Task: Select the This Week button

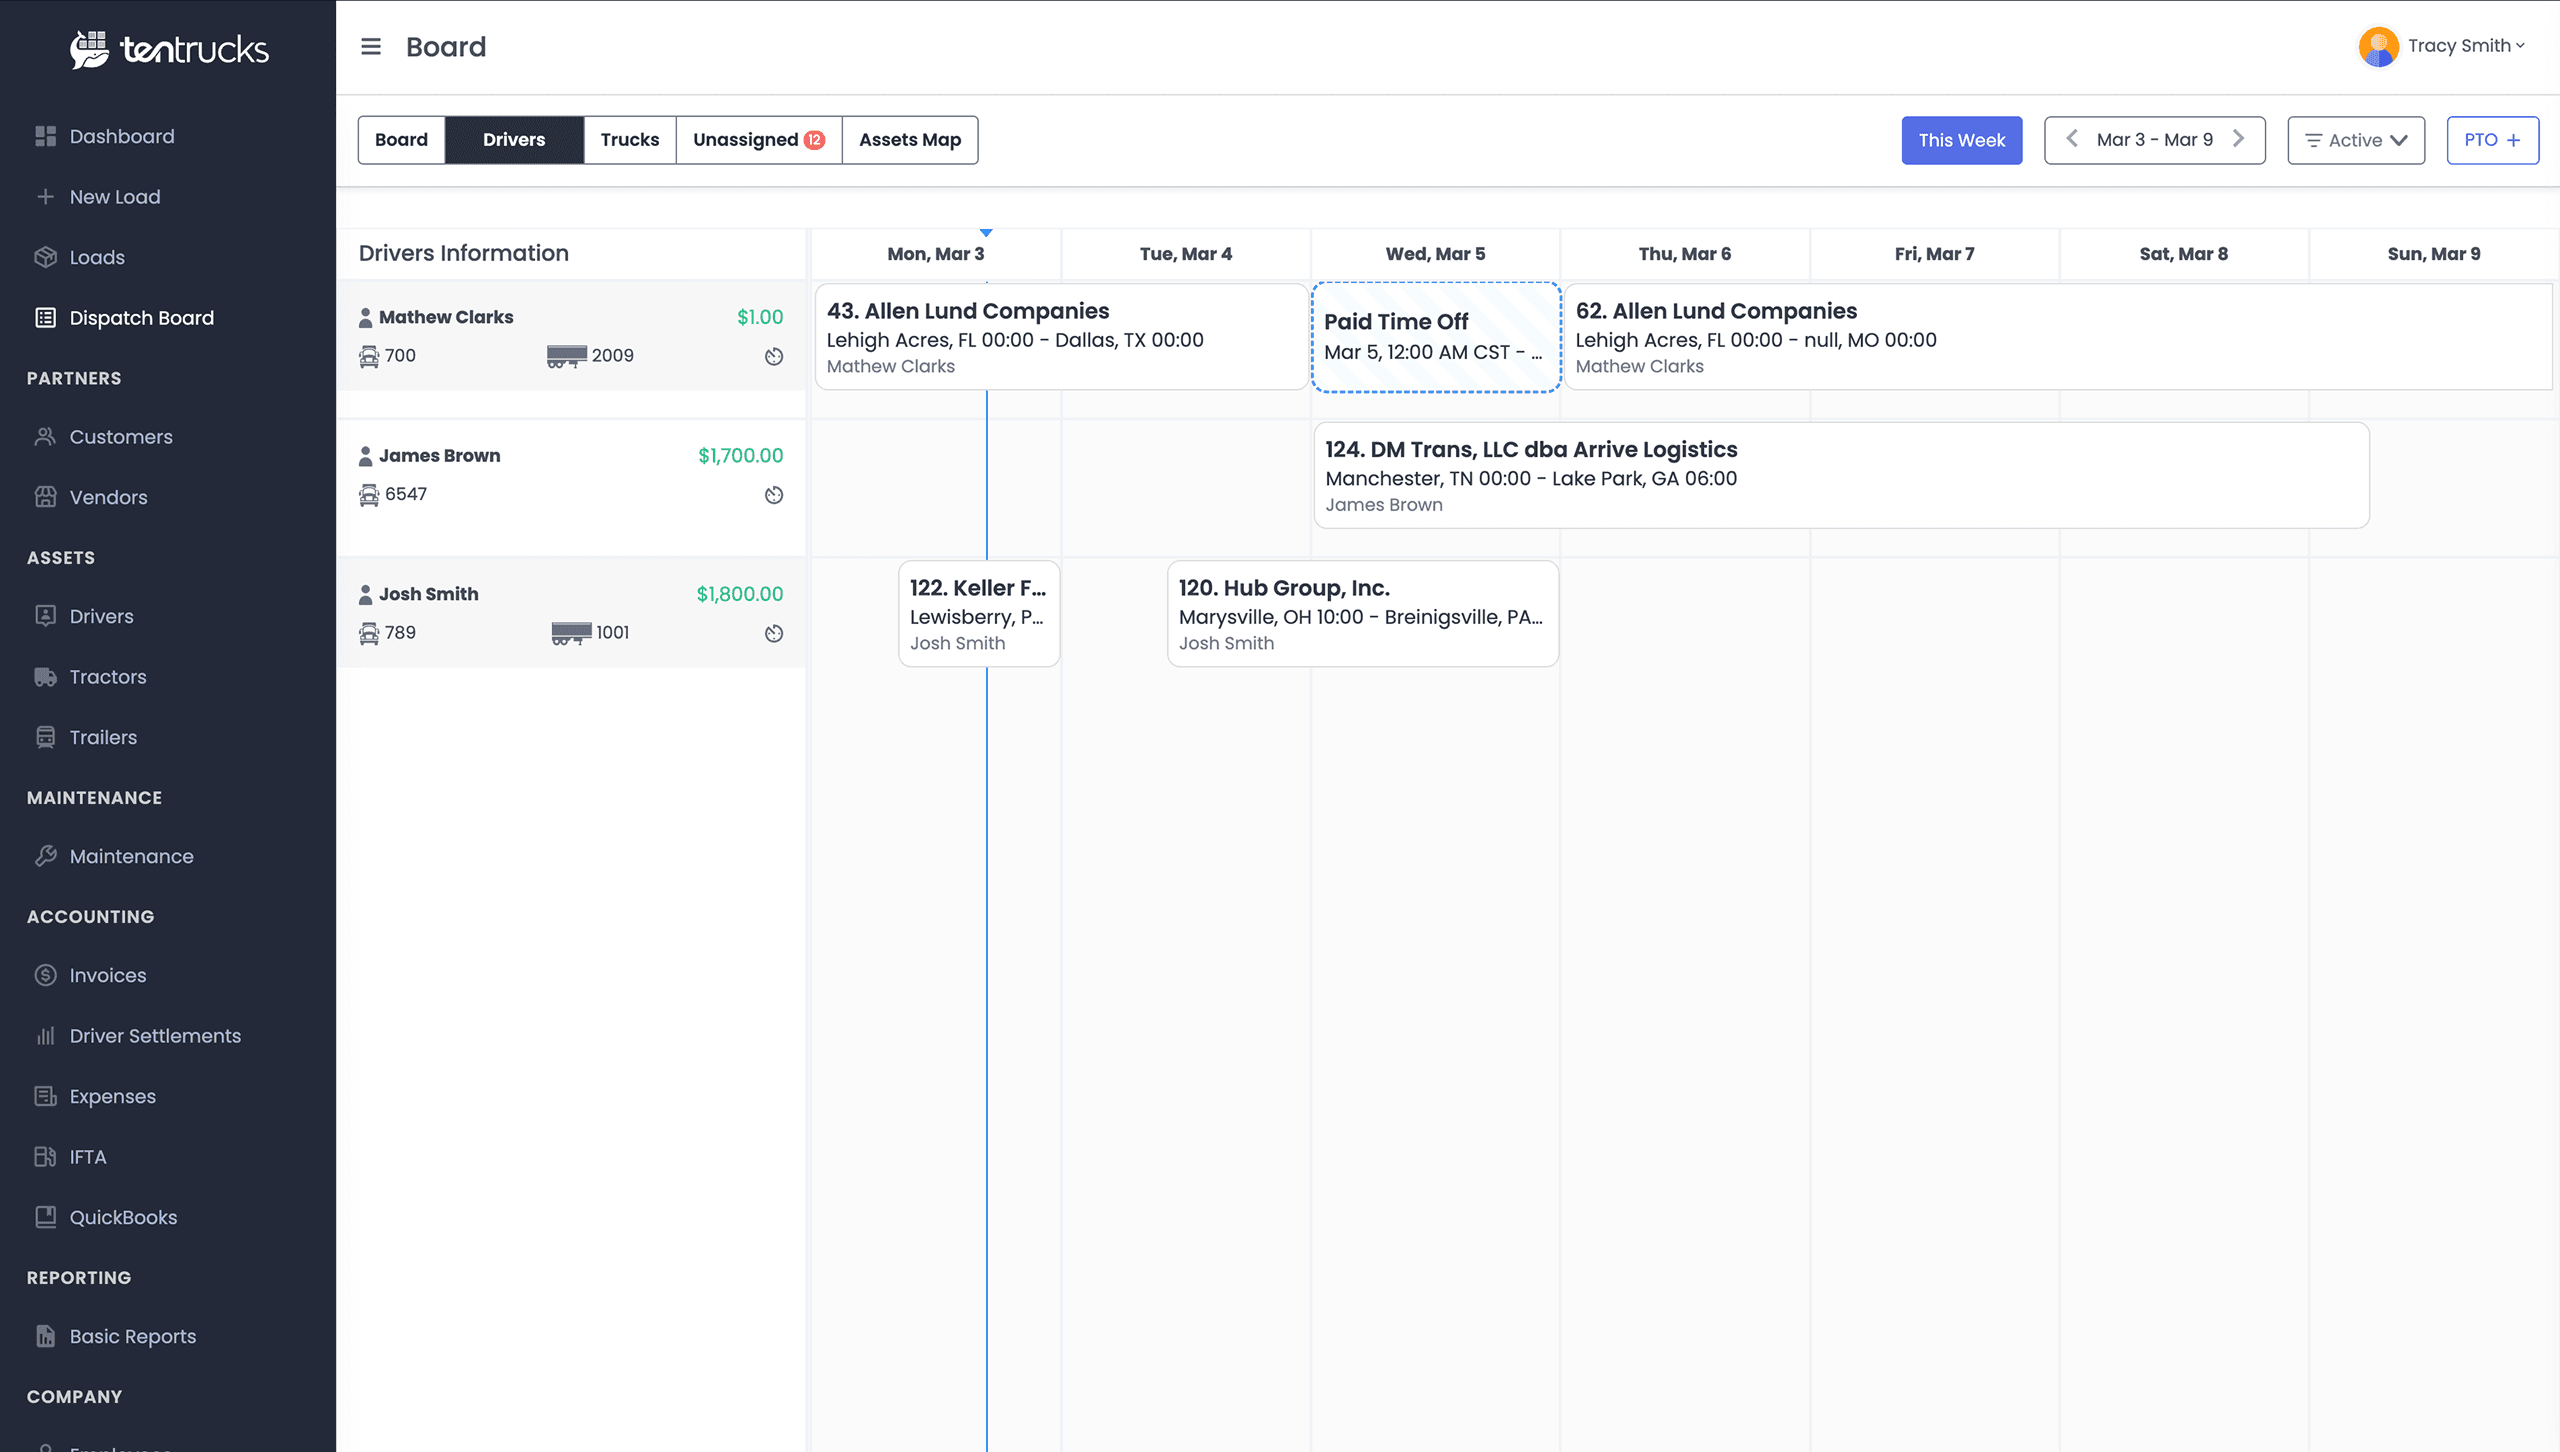Action: pos(1961,140)
